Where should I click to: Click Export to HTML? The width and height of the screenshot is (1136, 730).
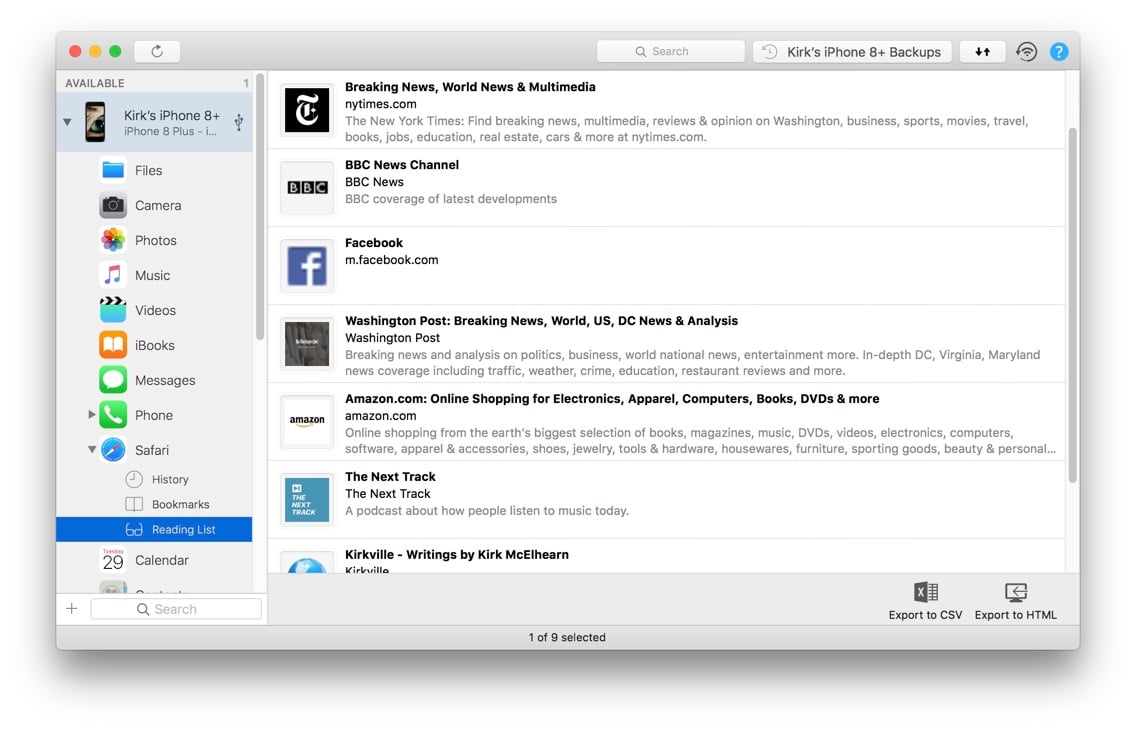click(1015, 601)
